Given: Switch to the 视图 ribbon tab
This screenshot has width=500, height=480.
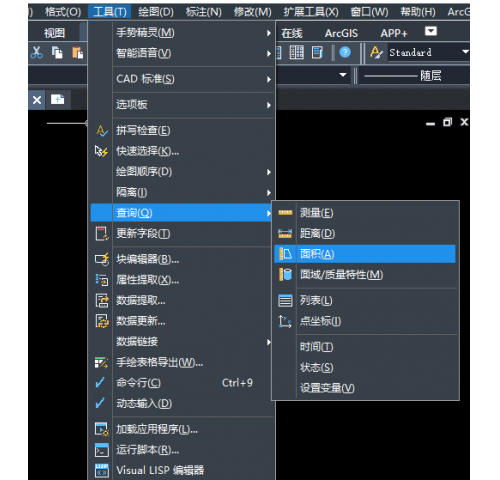Looking at the screenshot, I should [54, 33].
